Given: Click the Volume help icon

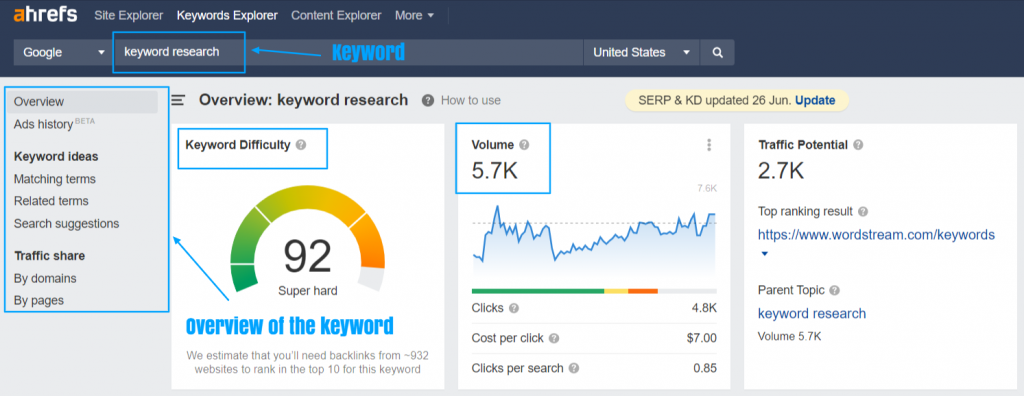Looking at the screenshot, I should point(524,145).
